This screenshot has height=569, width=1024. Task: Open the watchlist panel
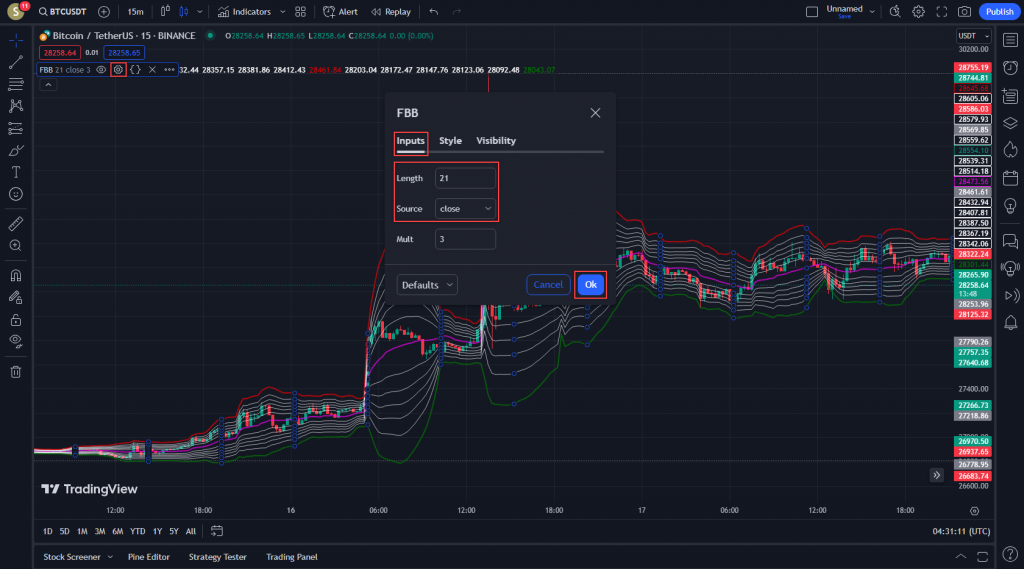point(1010,41)
